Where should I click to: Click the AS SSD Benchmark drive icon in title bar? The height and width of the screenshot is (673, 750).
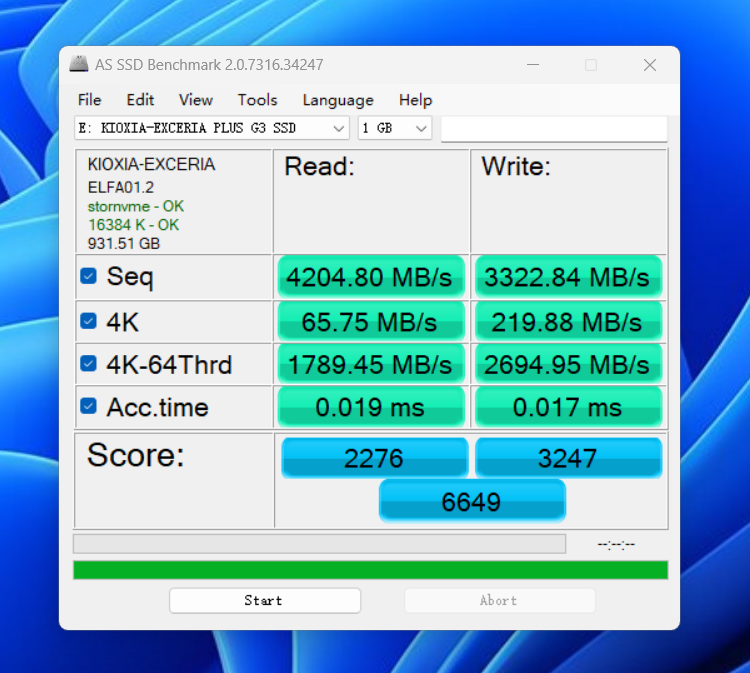[79, 64]
